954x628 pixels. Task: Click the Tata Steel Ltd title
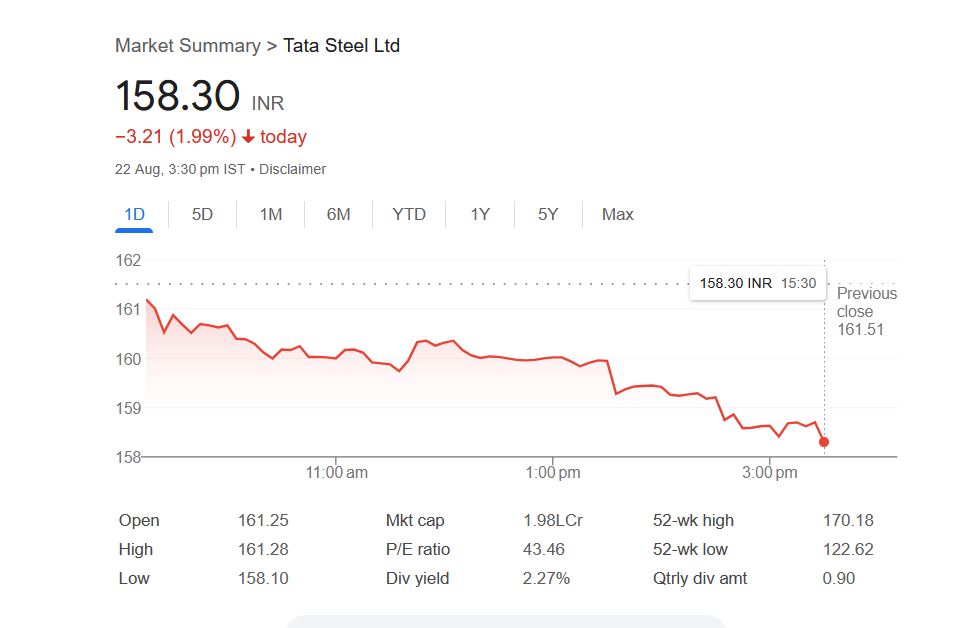341,46
